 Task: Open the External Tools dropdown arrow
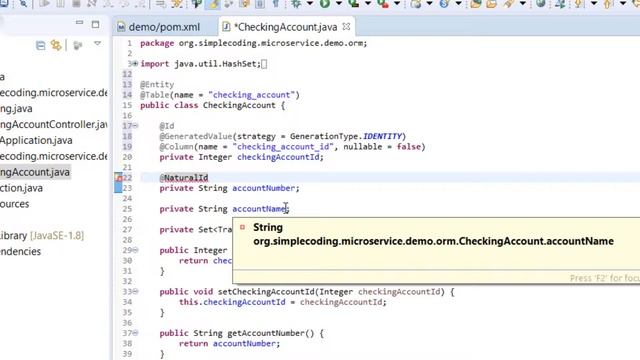[397, 4]
